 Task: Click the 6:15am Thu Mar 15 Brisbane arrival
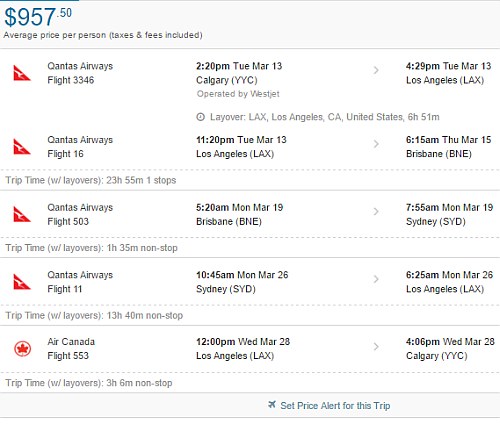pyautogui.click(x=448, y=147)
